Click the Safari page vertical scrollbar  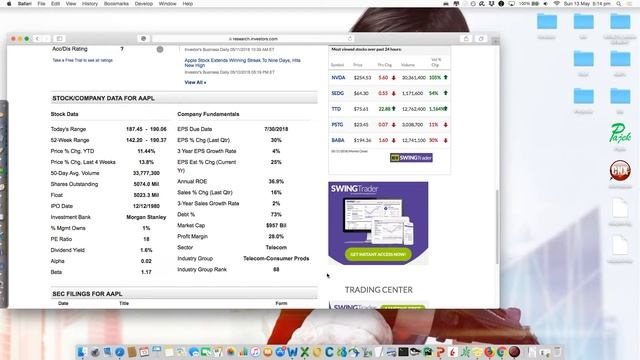[x=497, y=227]
